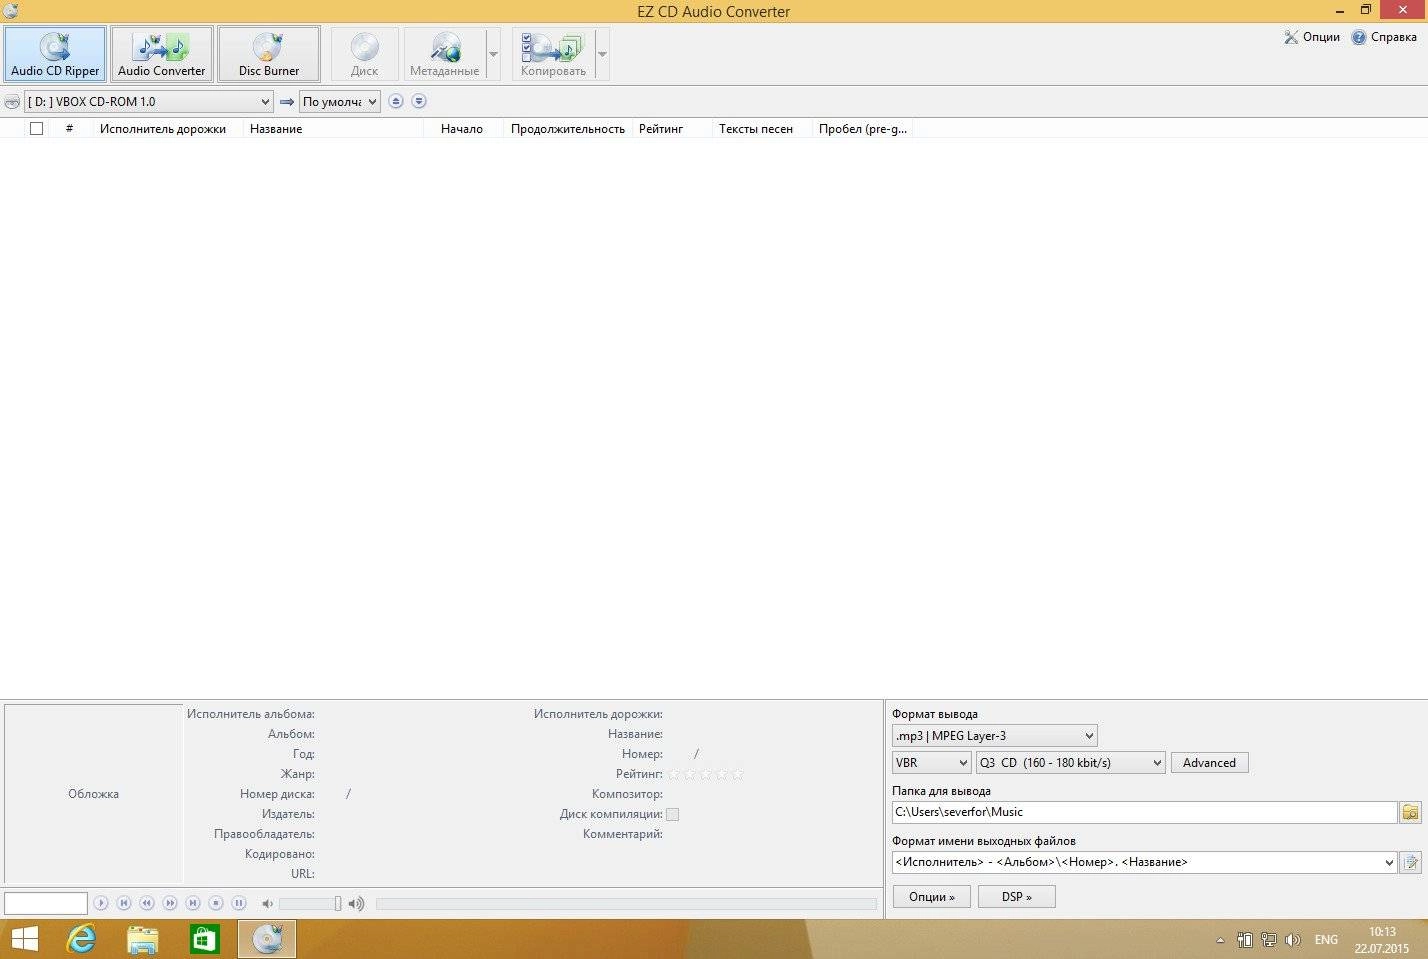The width and height of the screenshot is (1428, 959).
Task: Open the VBOX CD-ROM drive dropdown
Action: pos(149,102)
